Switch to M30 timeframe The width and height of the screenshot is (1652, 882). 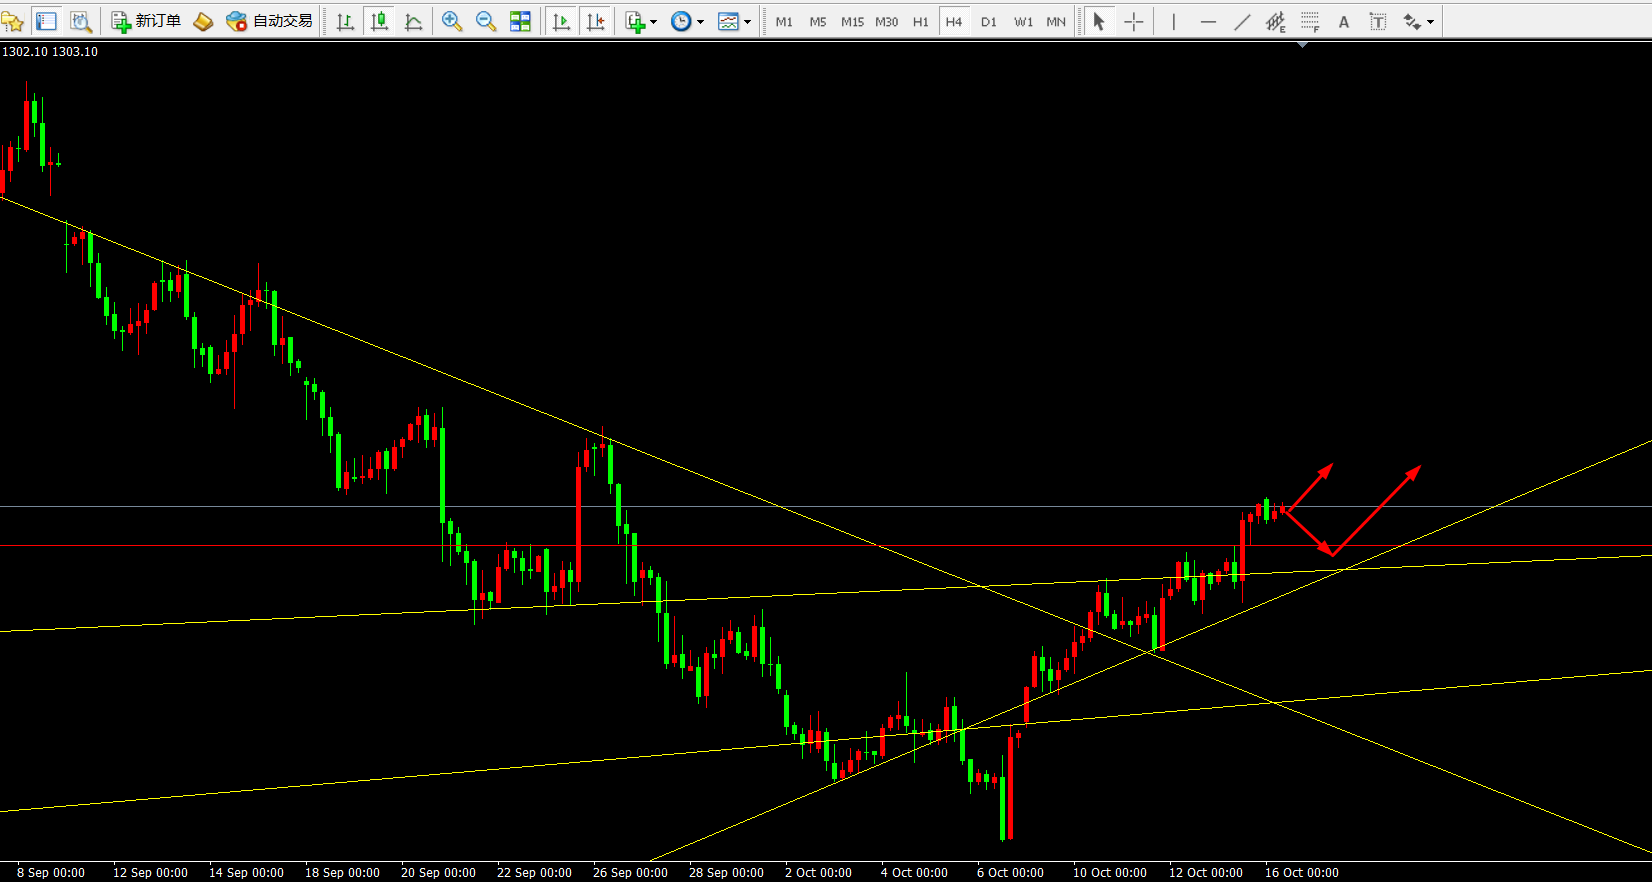pos(887,21)
